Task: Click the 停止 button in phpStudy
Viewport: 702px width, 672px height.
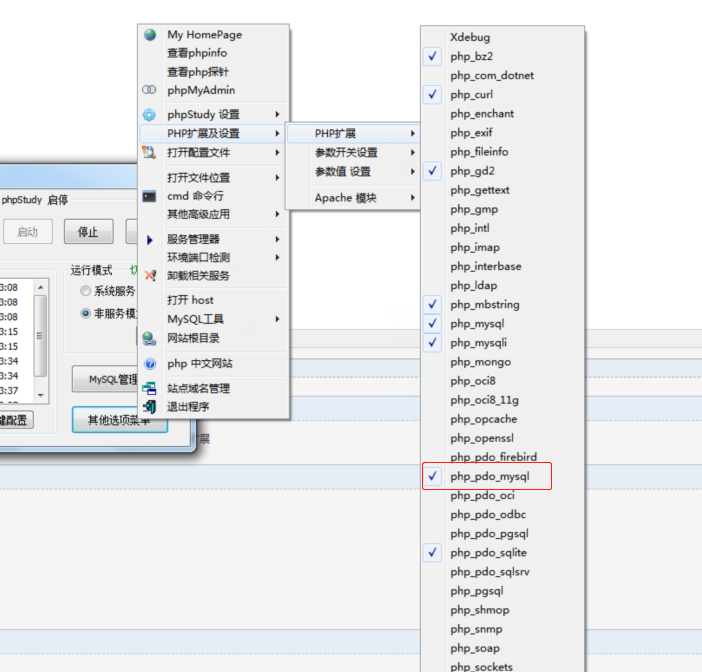Action: point(89,231)
